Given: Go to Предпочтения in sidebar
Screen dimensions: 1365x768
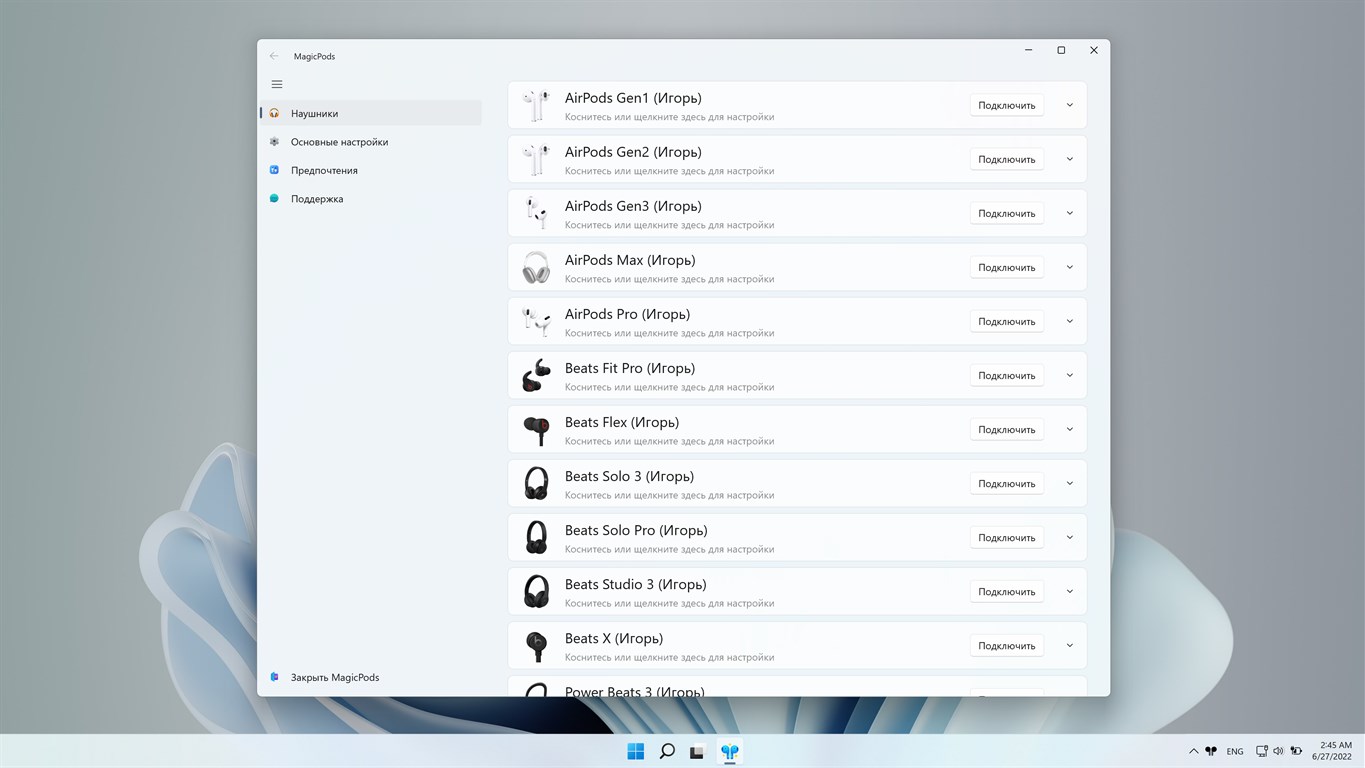Looking at the screenshot, I should (x=324, y=170).
